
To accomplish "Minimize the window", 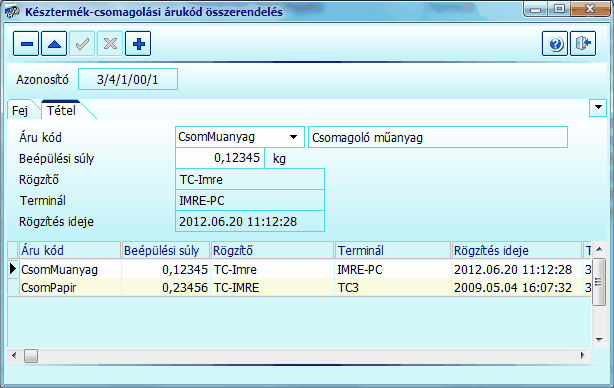I will (x=535, y=9).
